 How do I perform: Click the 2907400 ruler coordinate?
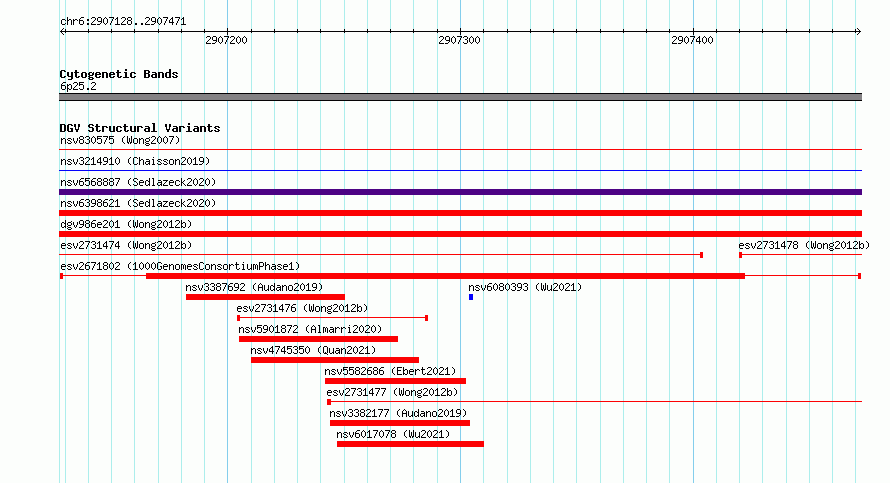point(692,40)
